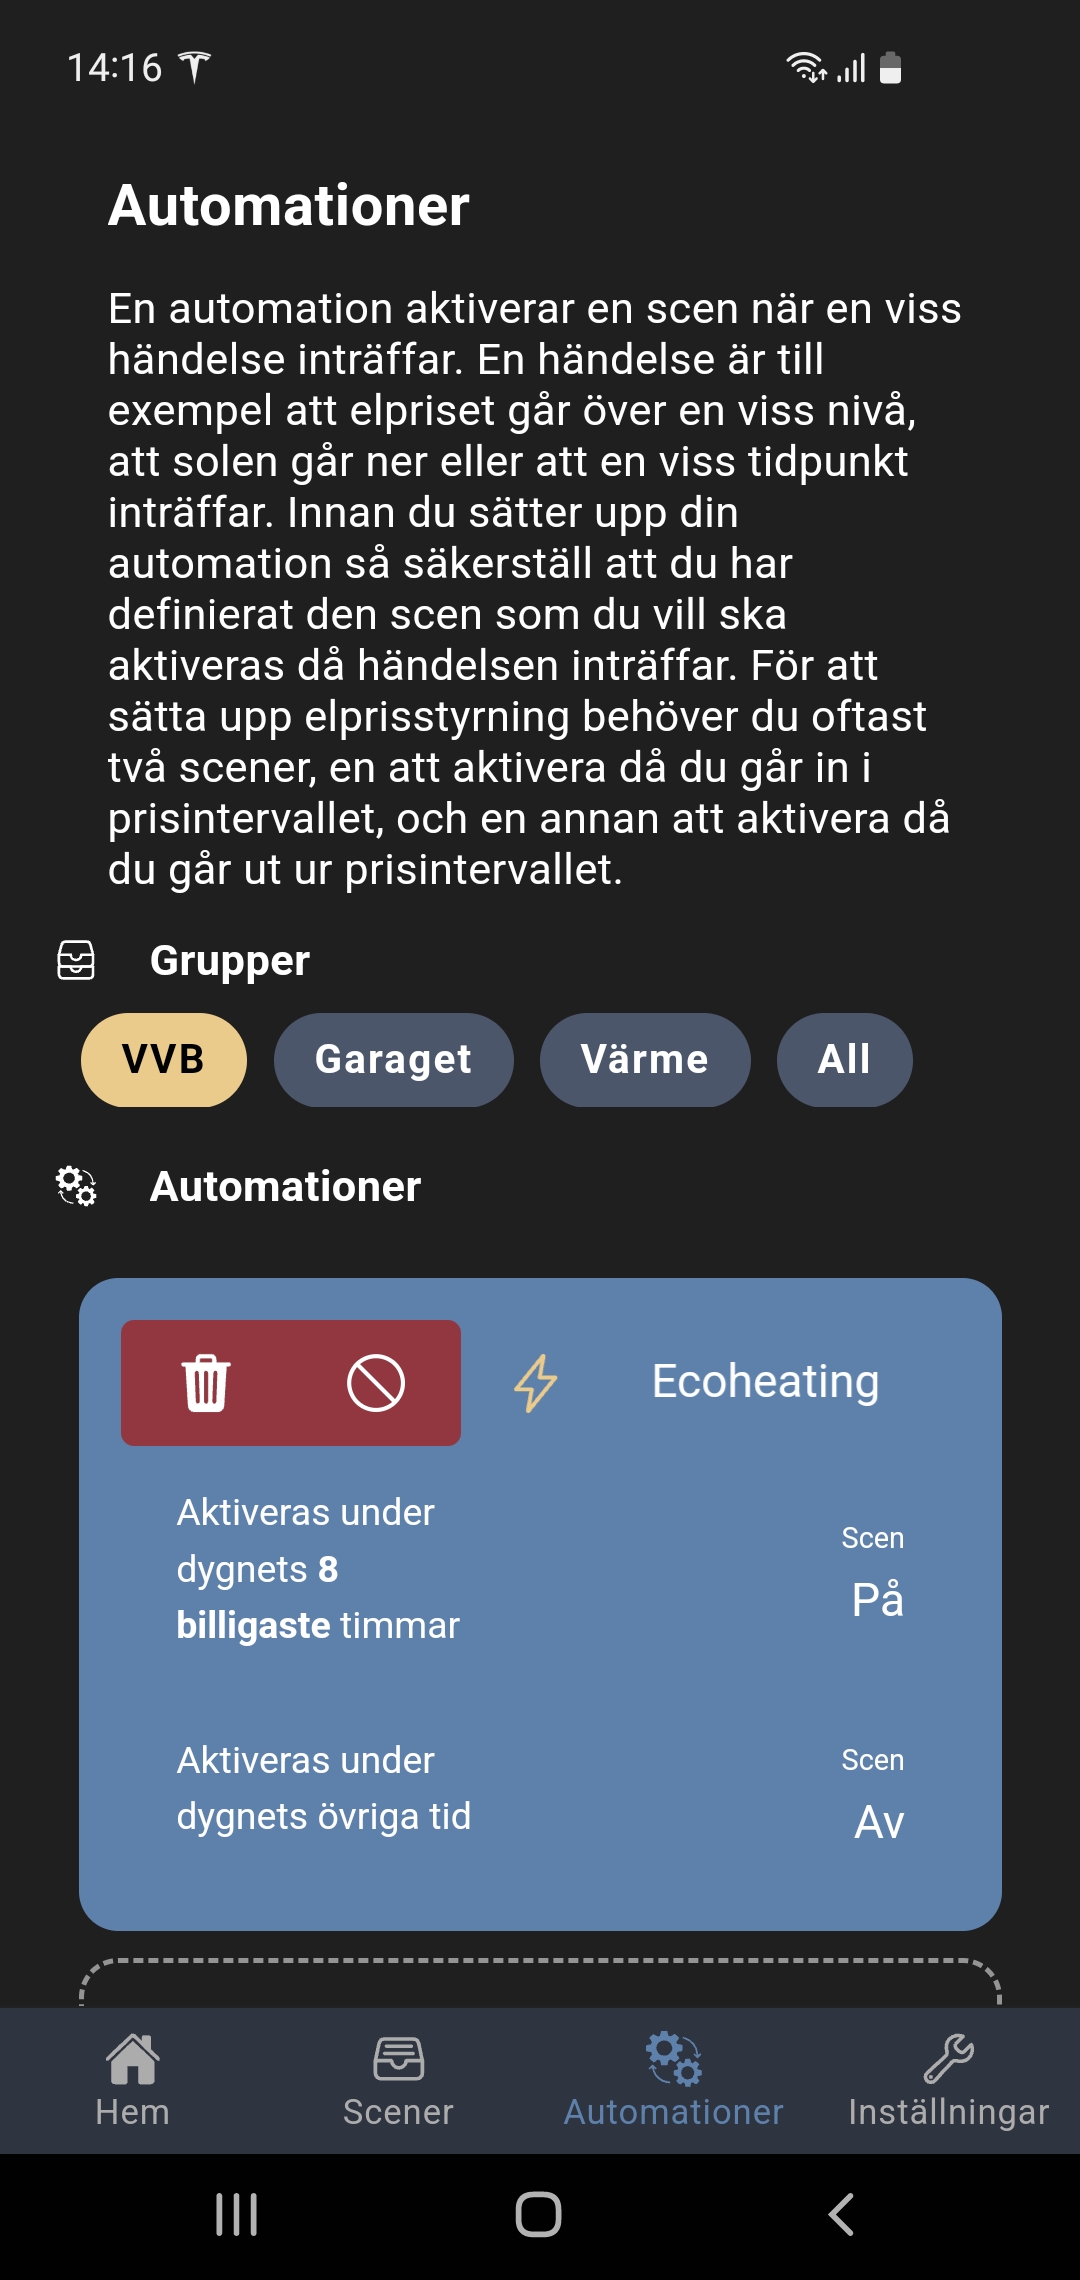Open Inställningar via wrench icon
The image size is (1080, 2280).
tap(949, 2059)
